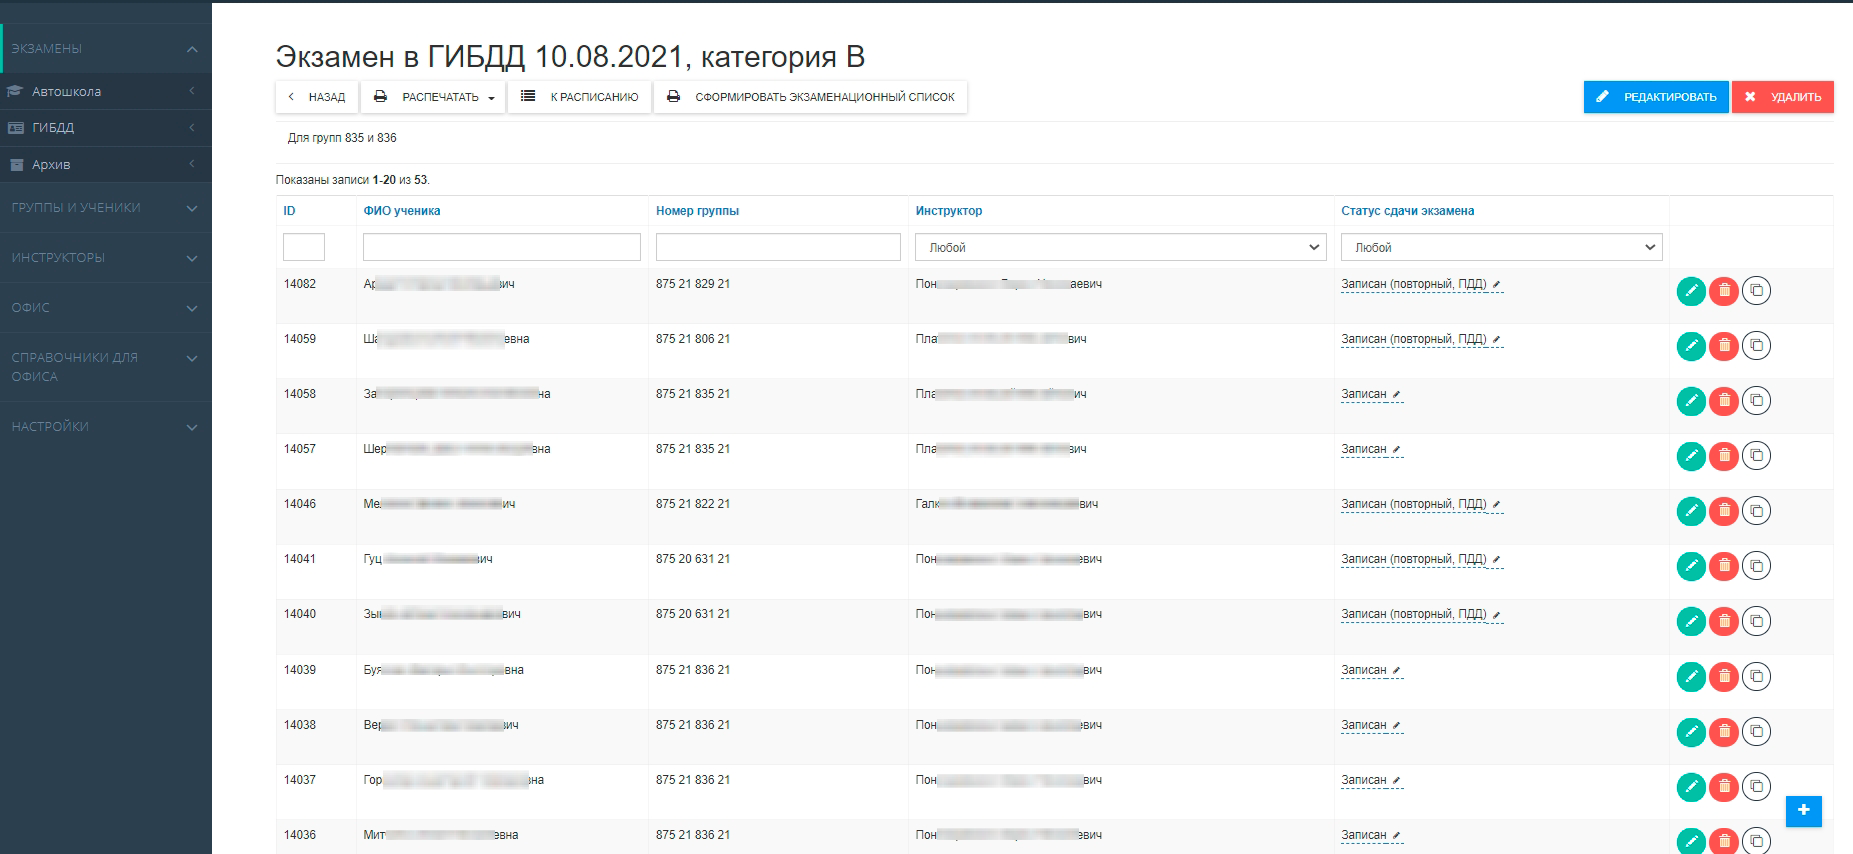Image resolution: width=1853 pixels, height=854 pixels.
Task: Edit row 14037 with green pencil icon
Action: coord(1691,787)
